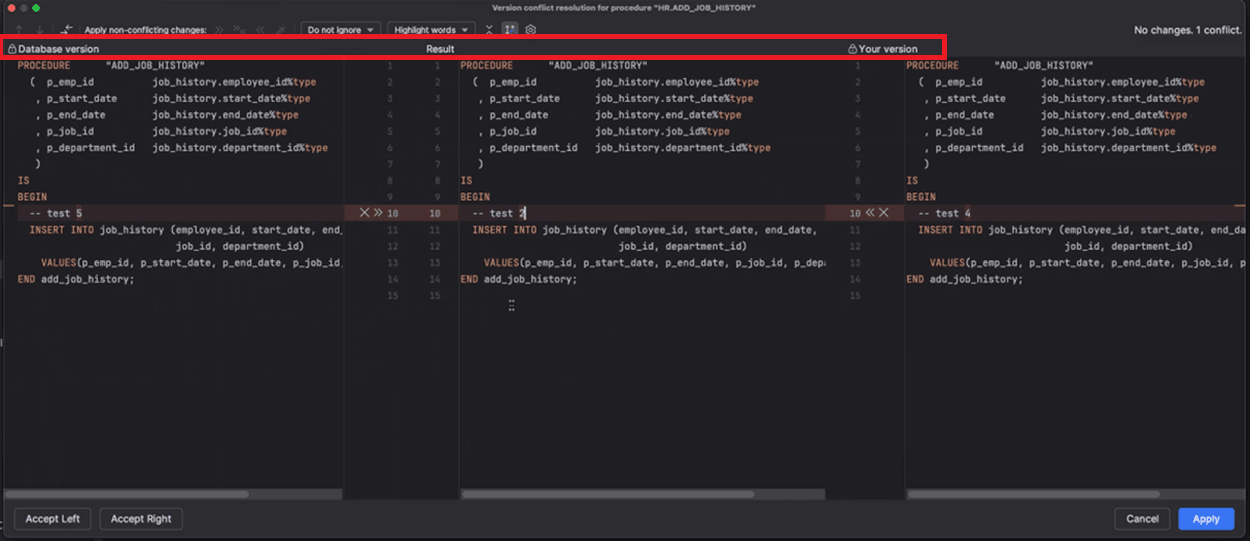
Task: Ignore the right change with X
Action: point(884,213)
